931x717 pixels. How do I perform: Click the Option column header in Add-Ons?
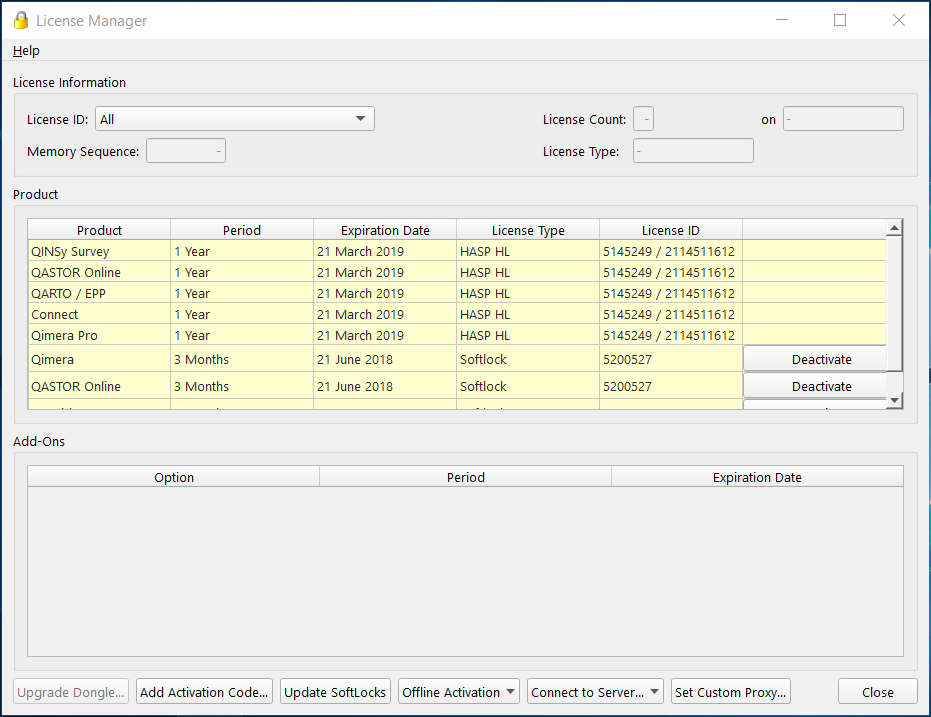coord(174,477)
